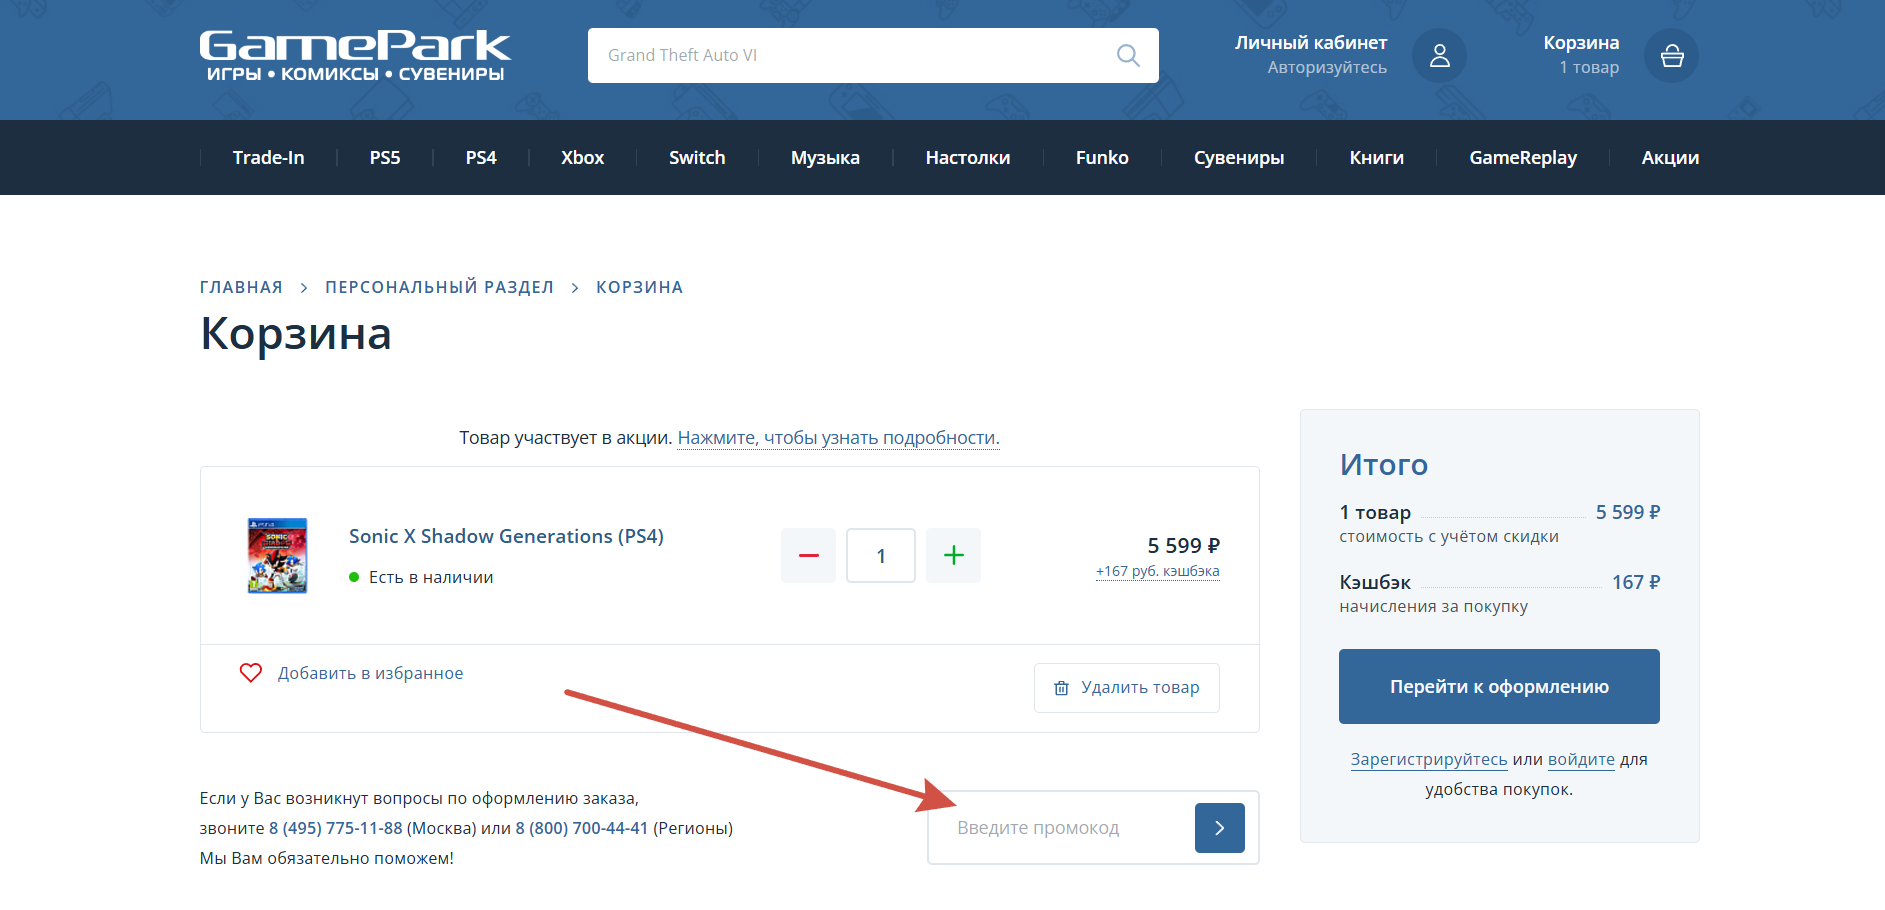Click Добавить в избранное link
The height and width of the screenshot is (910, 1885).
coord(370,673)
